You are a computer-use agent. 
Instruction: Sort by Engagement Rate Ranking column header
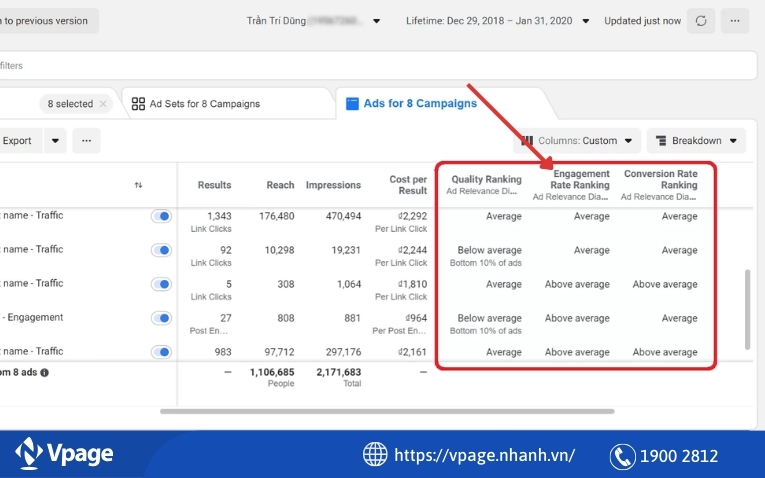581,179
